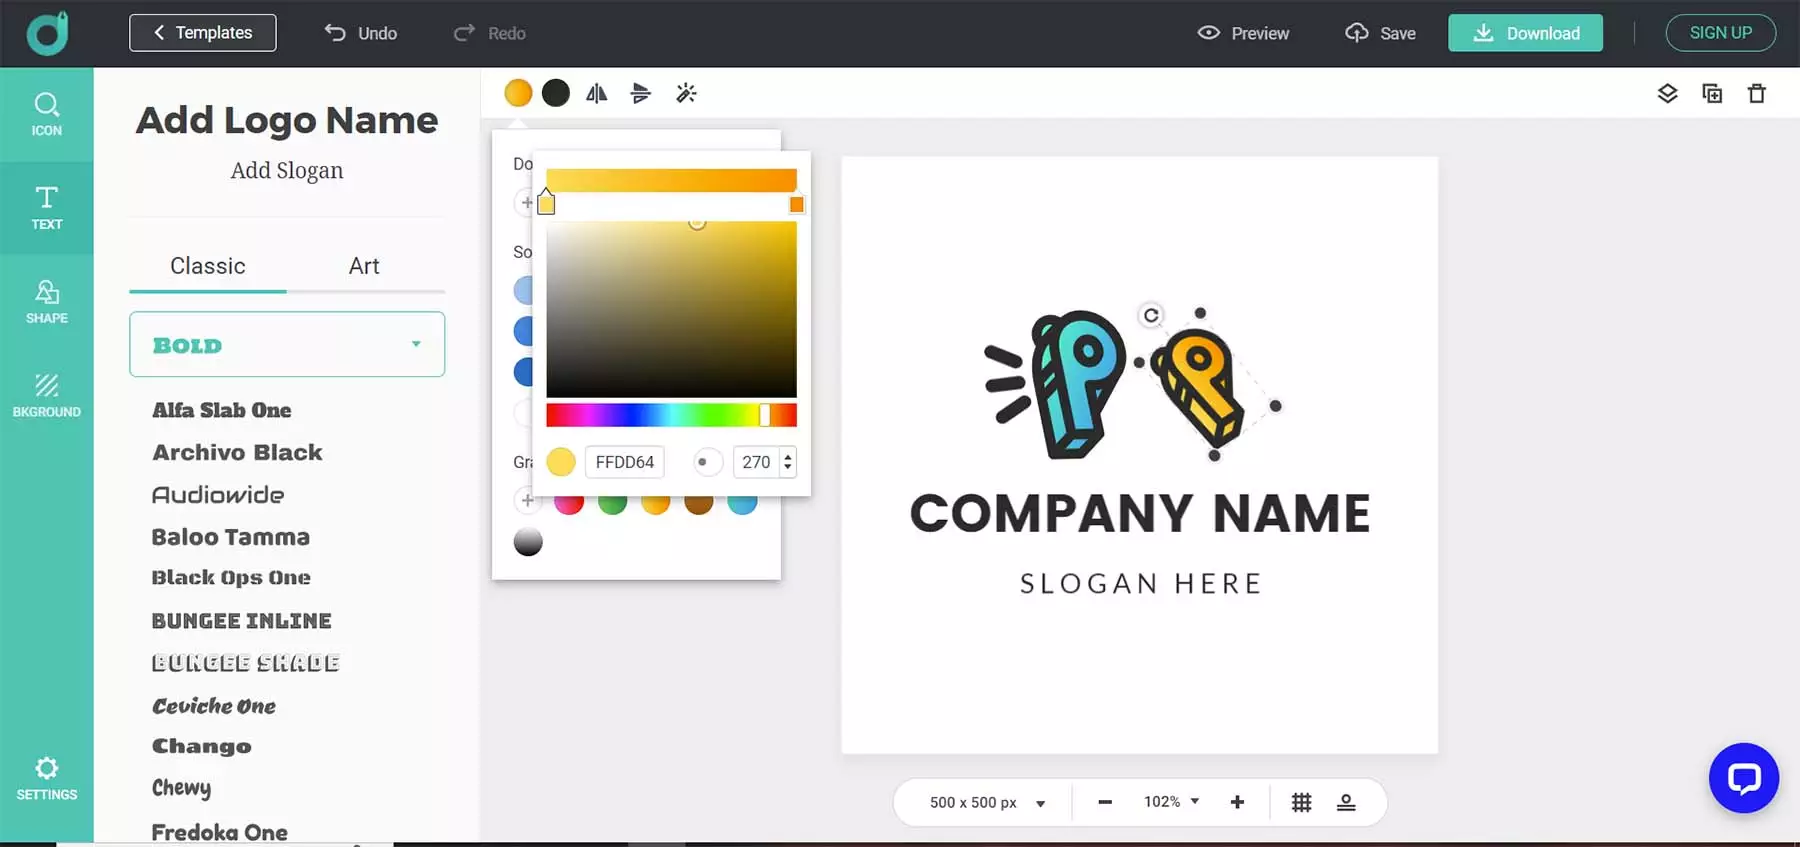Open the TEXT panel in the sidebar
This screenshot has height=847, width=1800.
click(46, 208)
